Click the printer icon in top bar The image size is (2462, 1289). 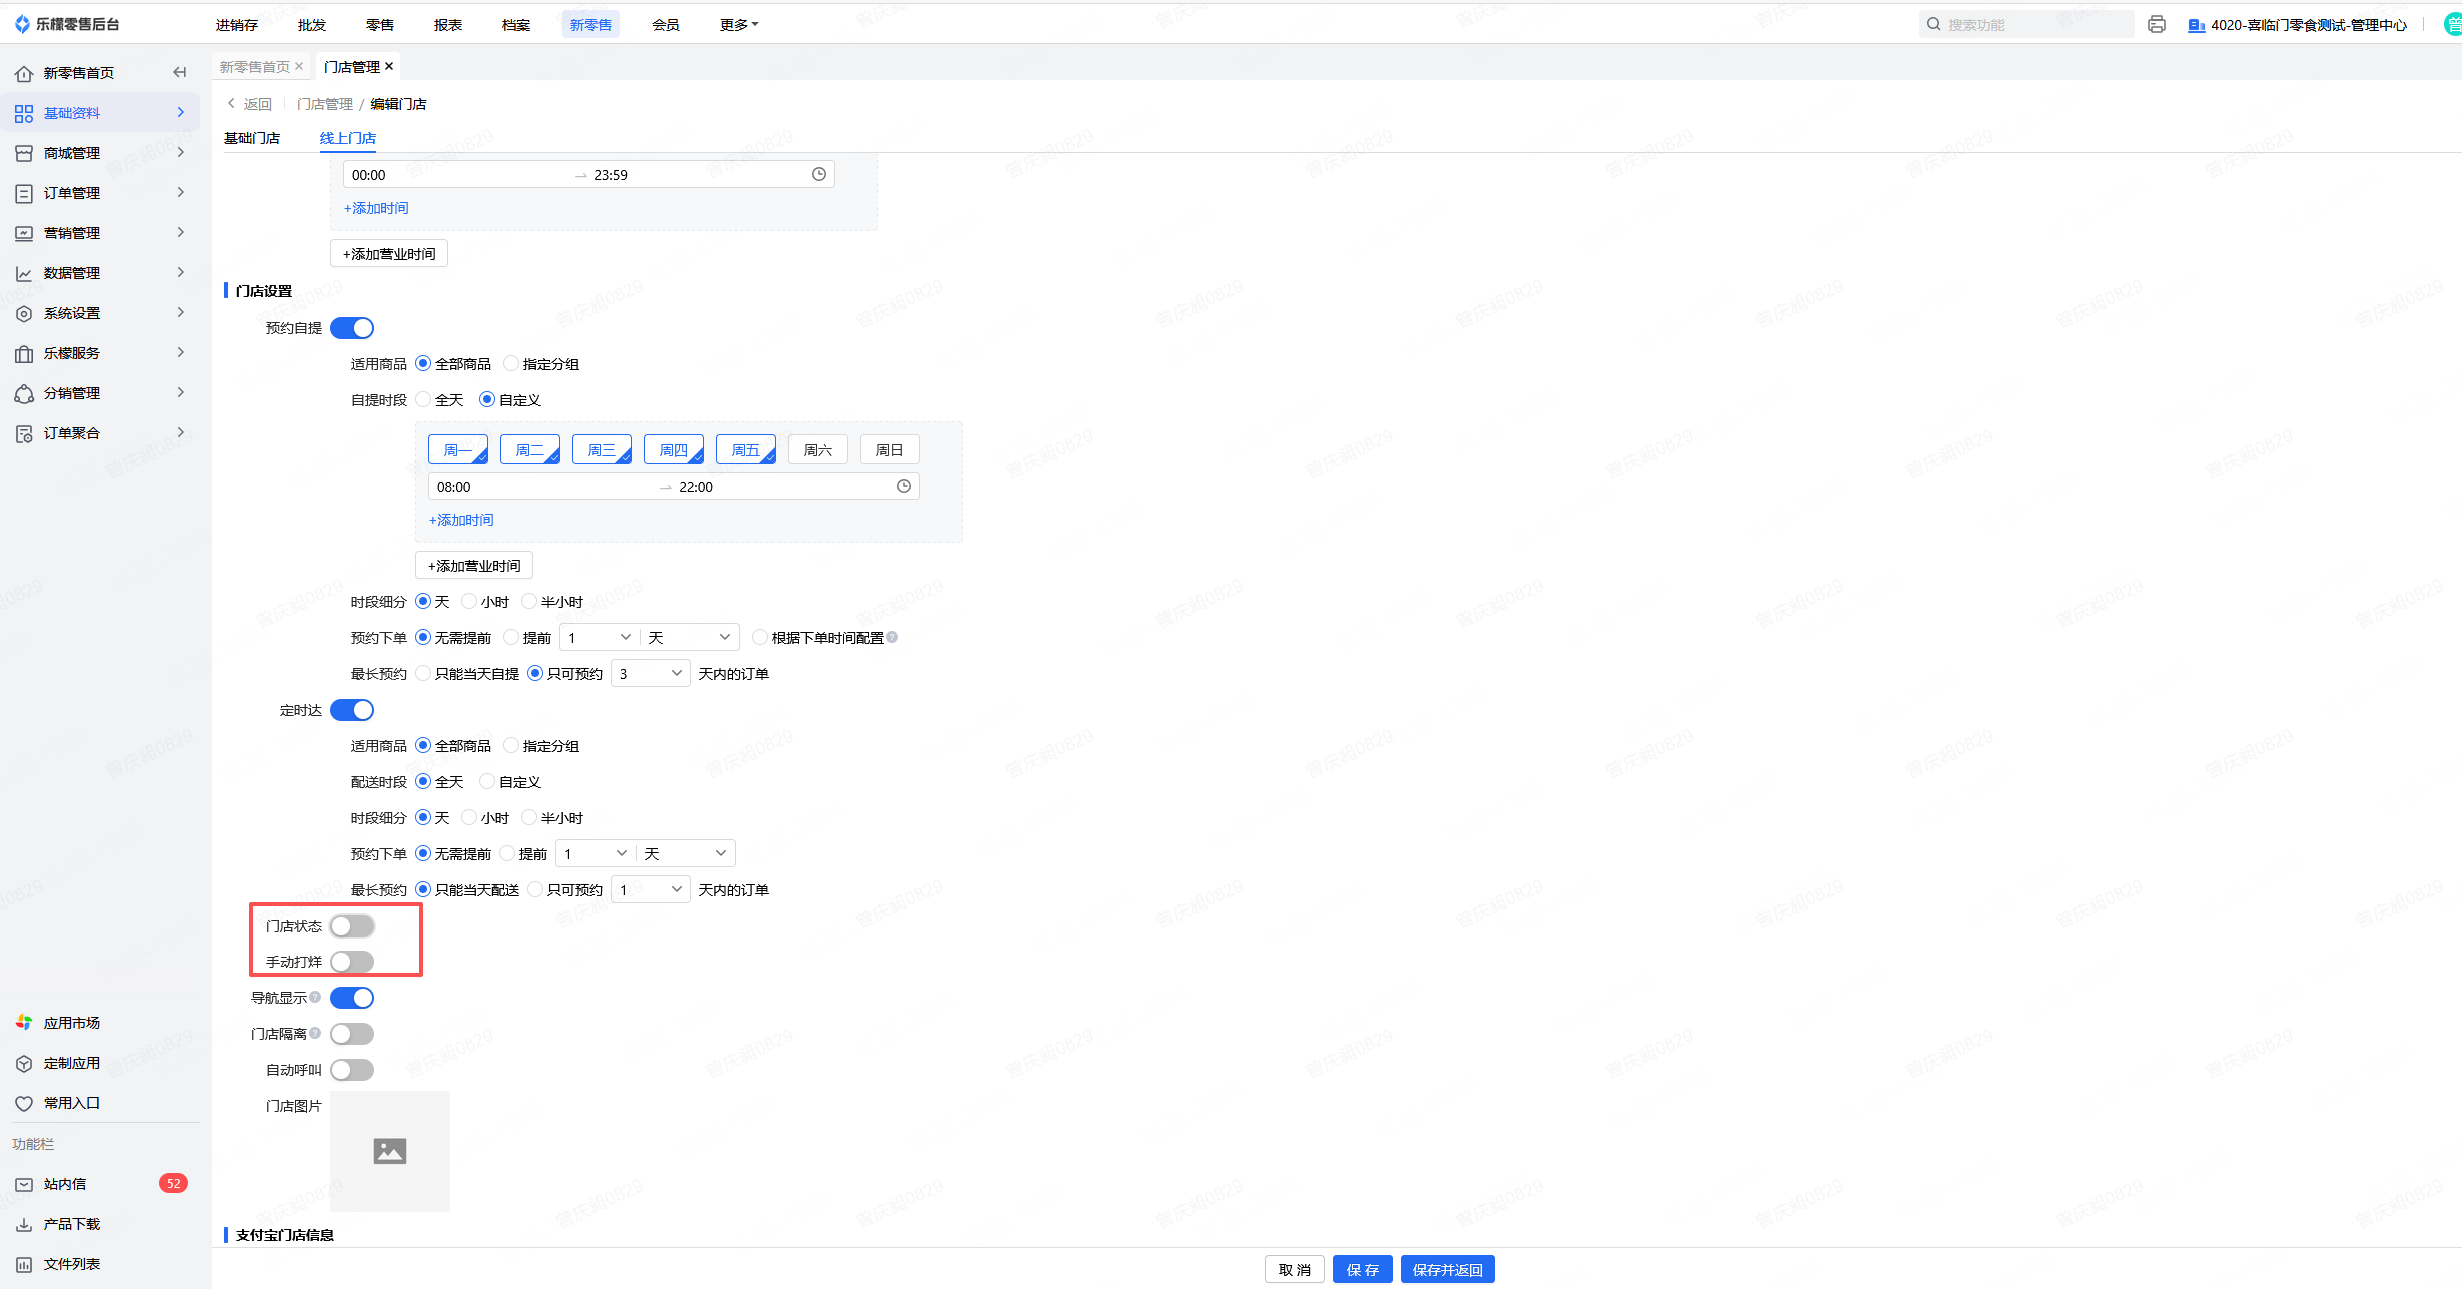pyautogui.click(x=2156, y=25)
